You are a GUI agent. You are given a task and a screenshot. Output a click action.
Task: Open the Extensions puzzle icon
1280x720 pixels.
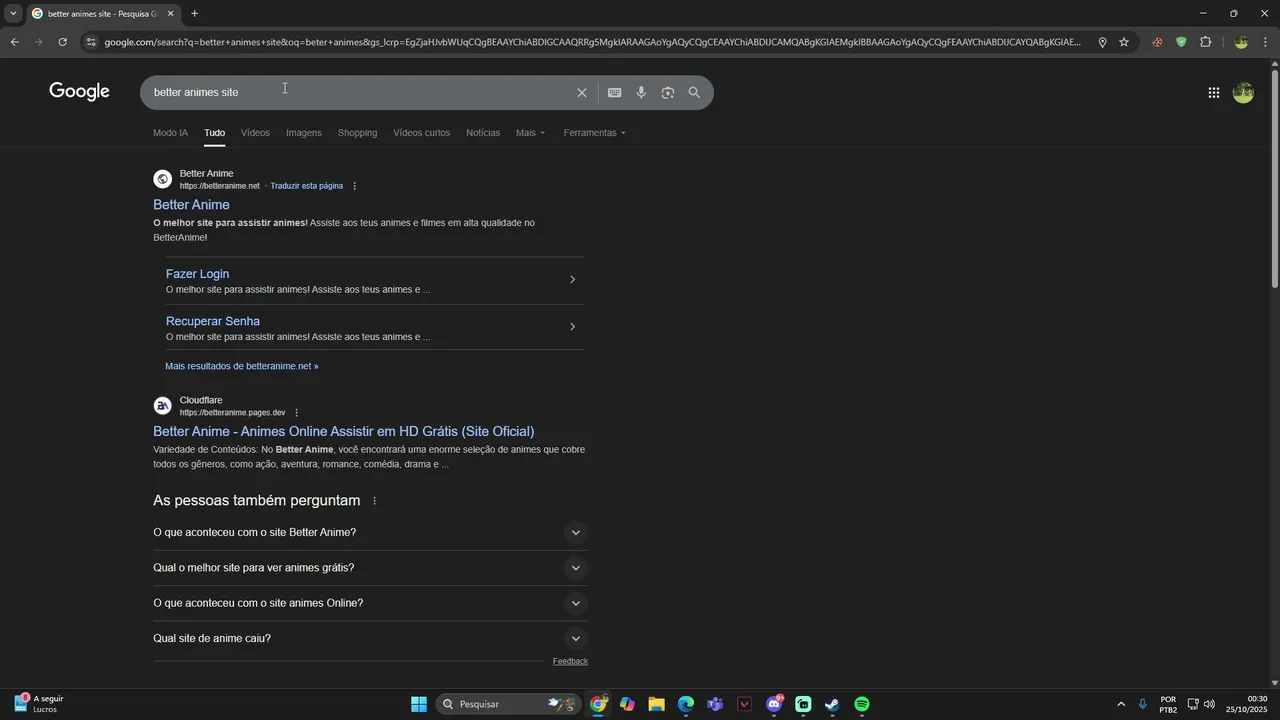pyautogui.click(x=1205, y=42)
